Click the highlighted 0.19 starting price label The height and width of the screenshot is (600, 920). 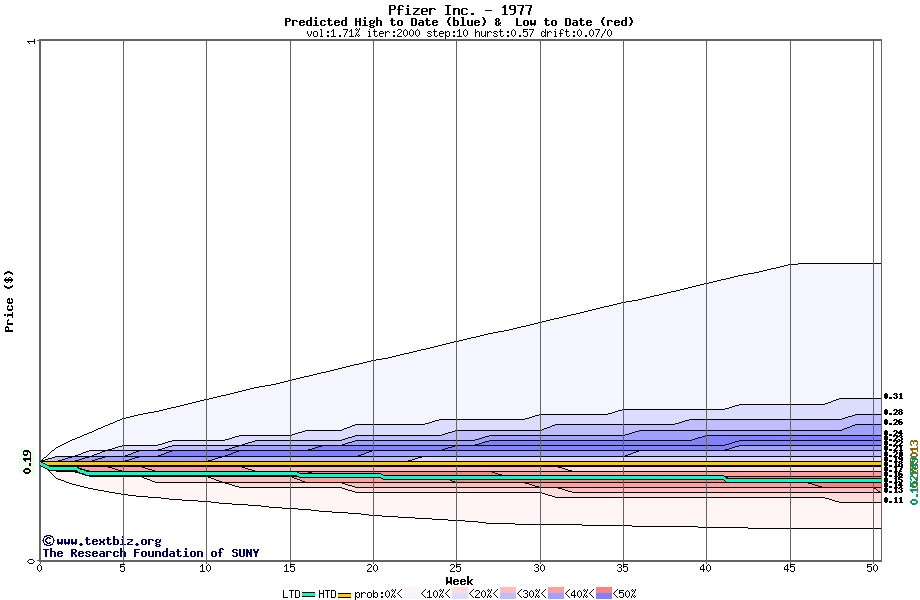(x=27, y=462)
